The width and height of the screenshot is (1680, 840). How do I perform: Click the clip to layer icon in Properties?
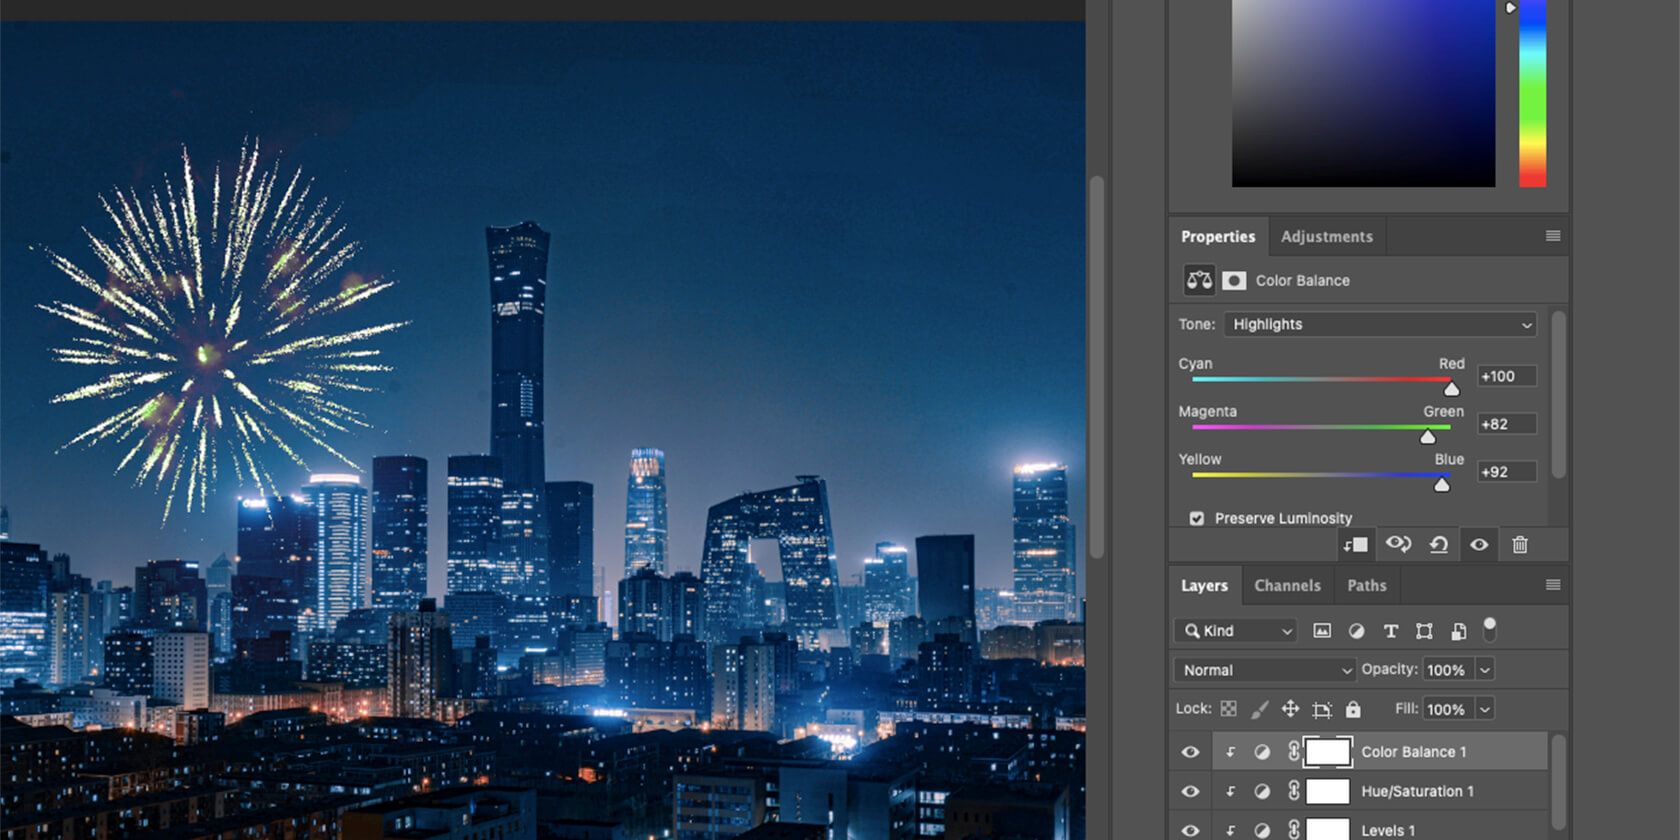coord(1356,545)
